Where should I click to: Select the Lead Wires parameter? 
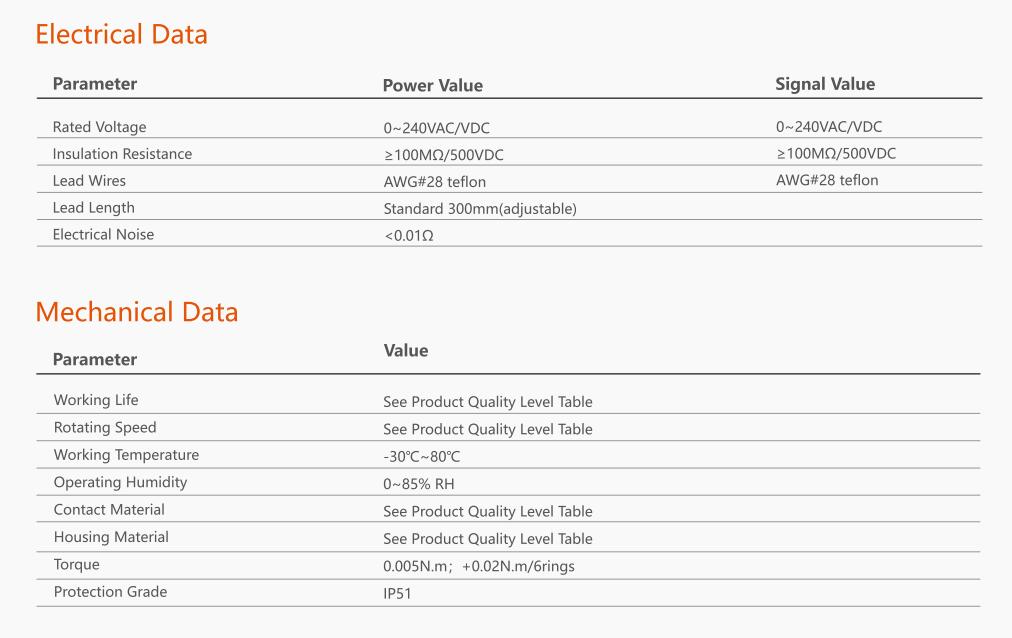pos(89,181)
